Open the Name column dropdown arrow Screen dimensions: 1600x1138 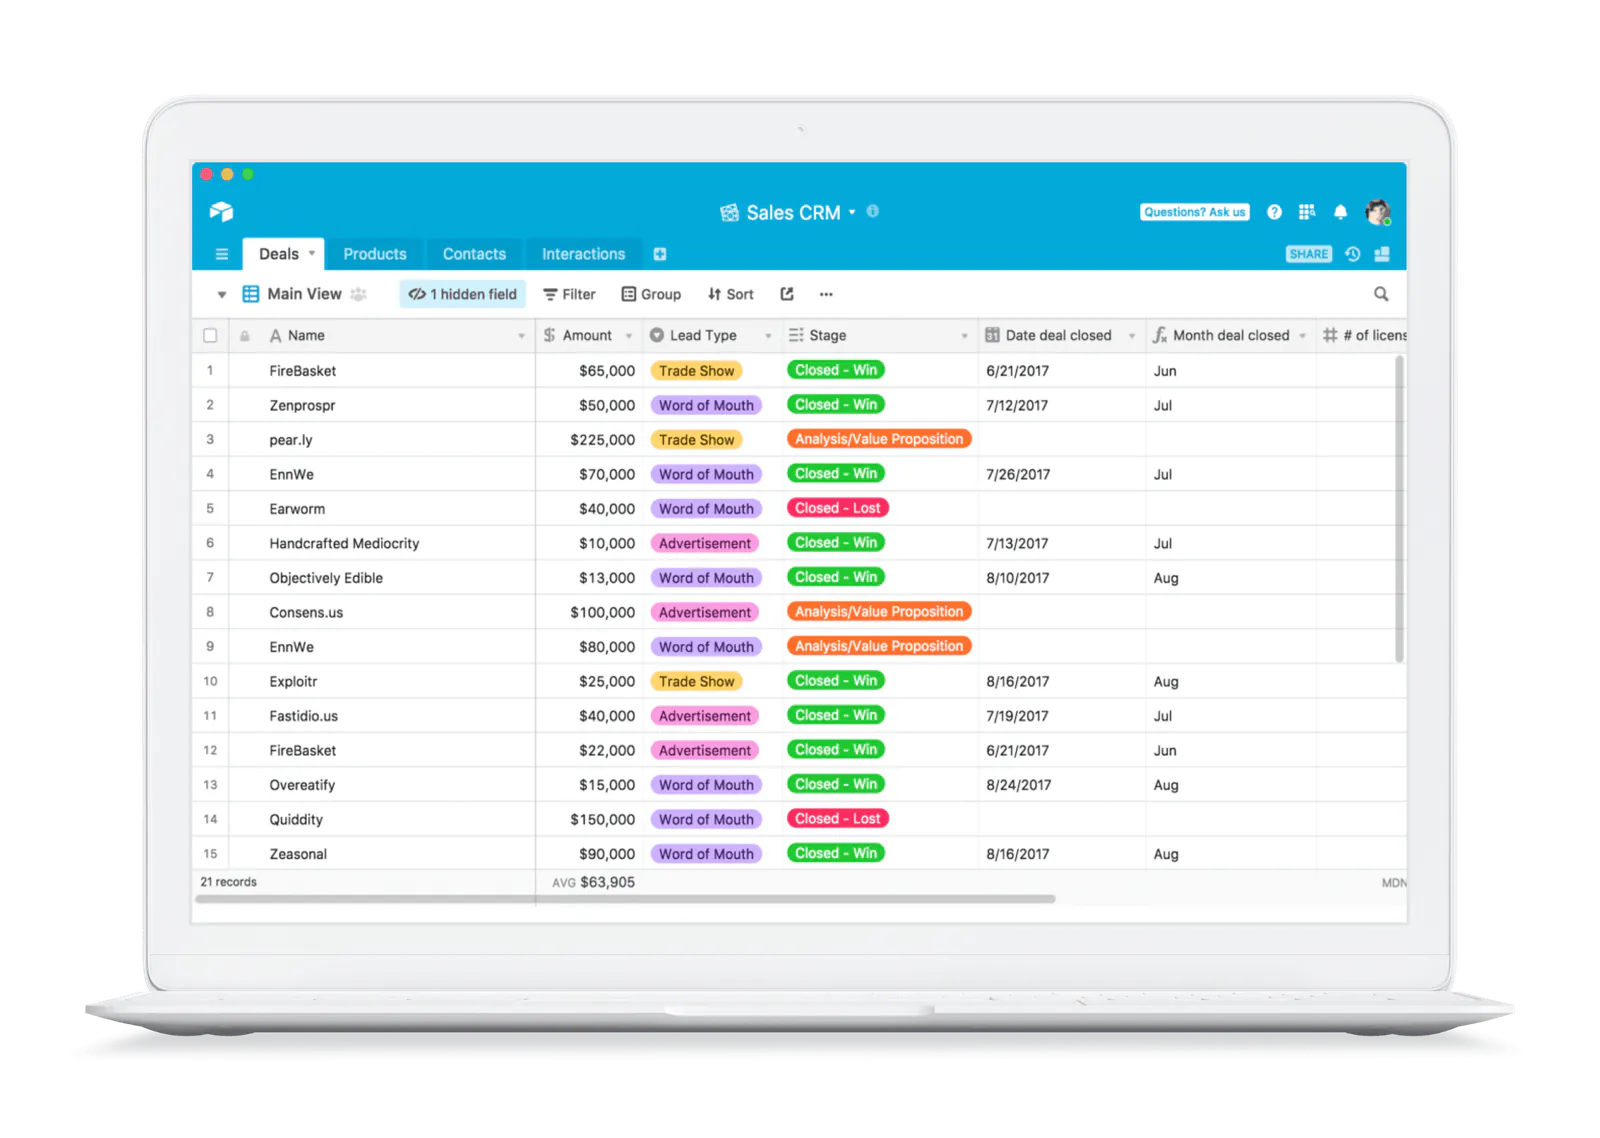point(521,336)
